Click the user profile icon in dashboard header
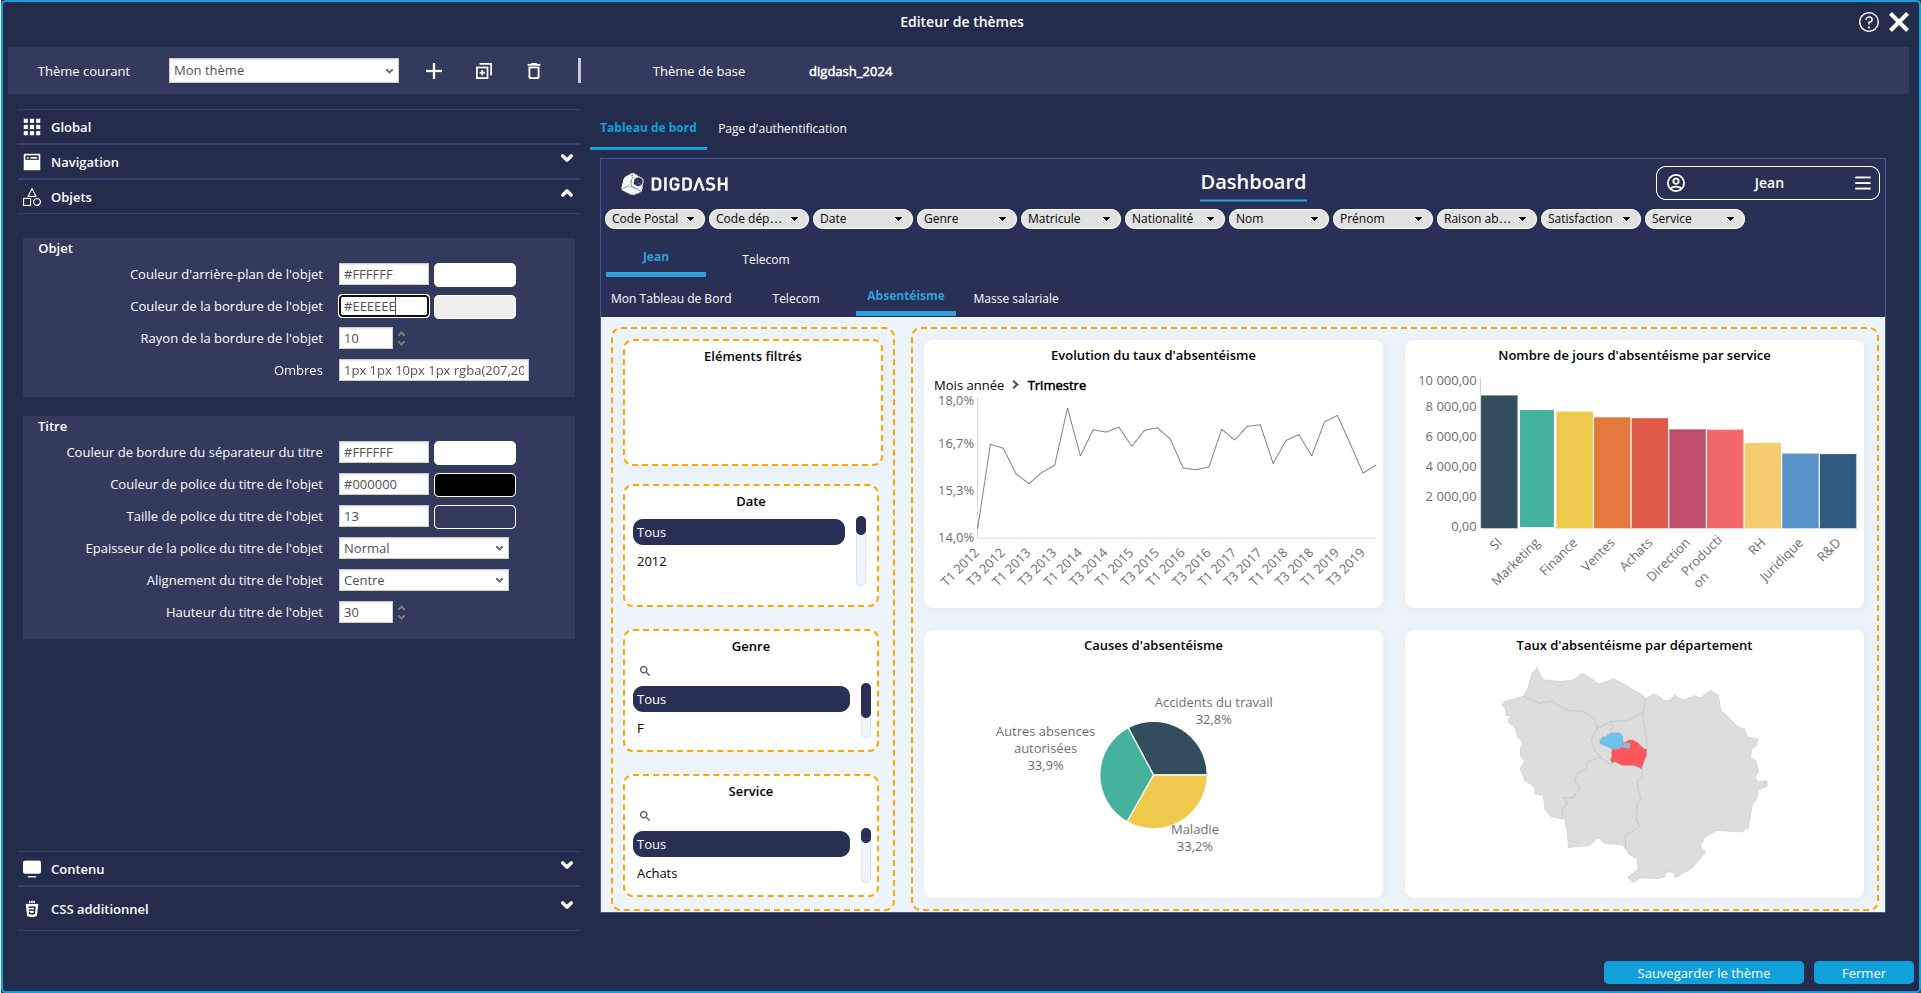Image resolution: width=1921 pixels, height=993 pixels. (x=1676, y=183)
